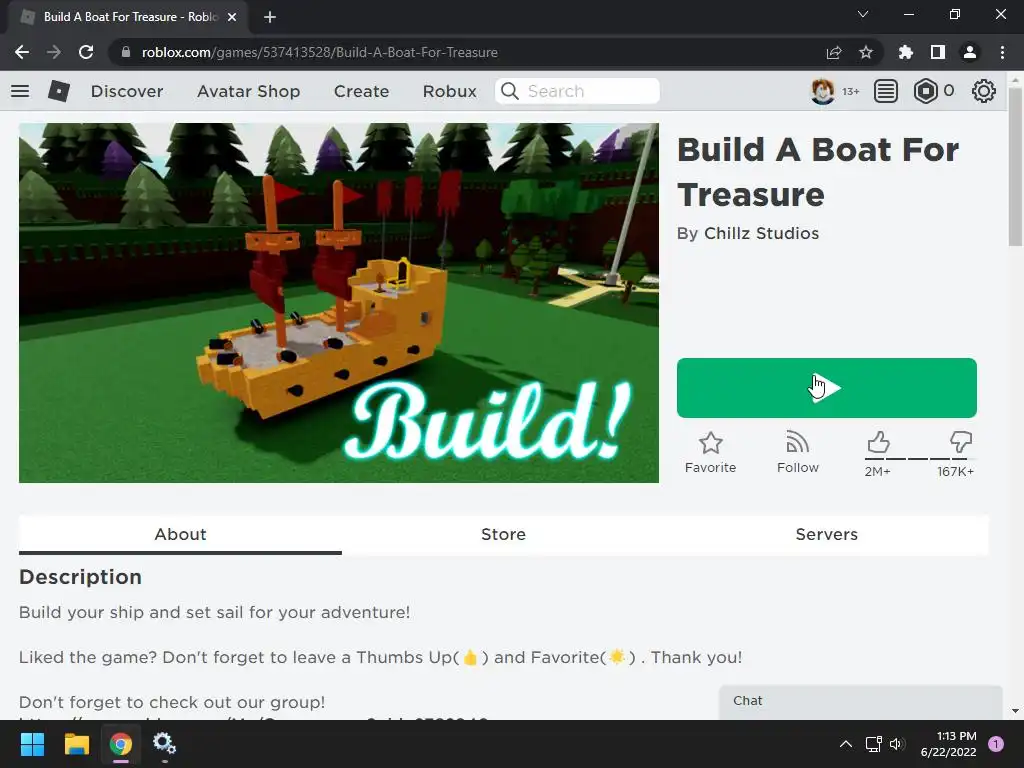
Task: Go to the Create page
Action: point(361,91)
